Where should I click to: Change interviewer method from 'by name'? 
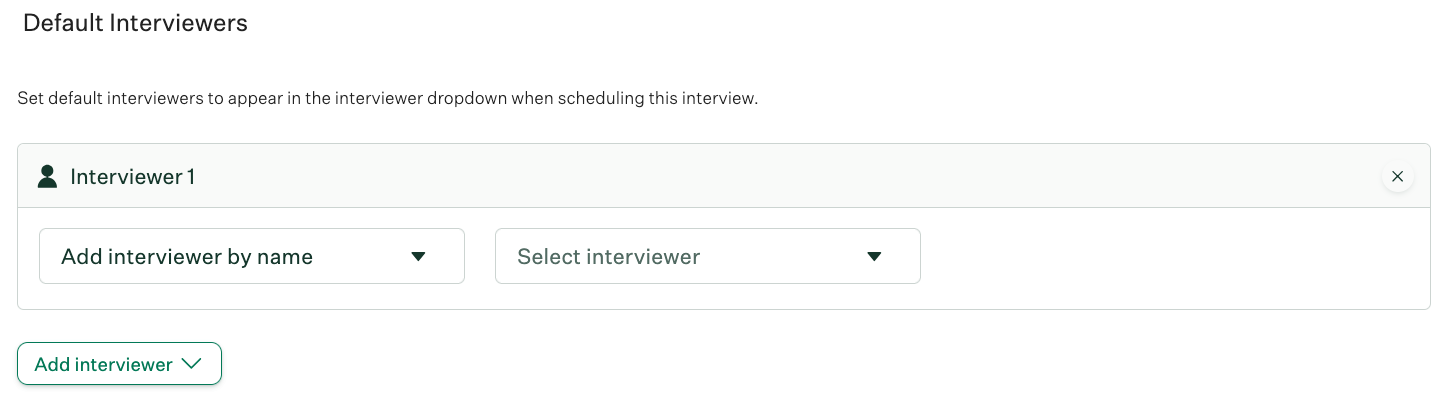251,256
